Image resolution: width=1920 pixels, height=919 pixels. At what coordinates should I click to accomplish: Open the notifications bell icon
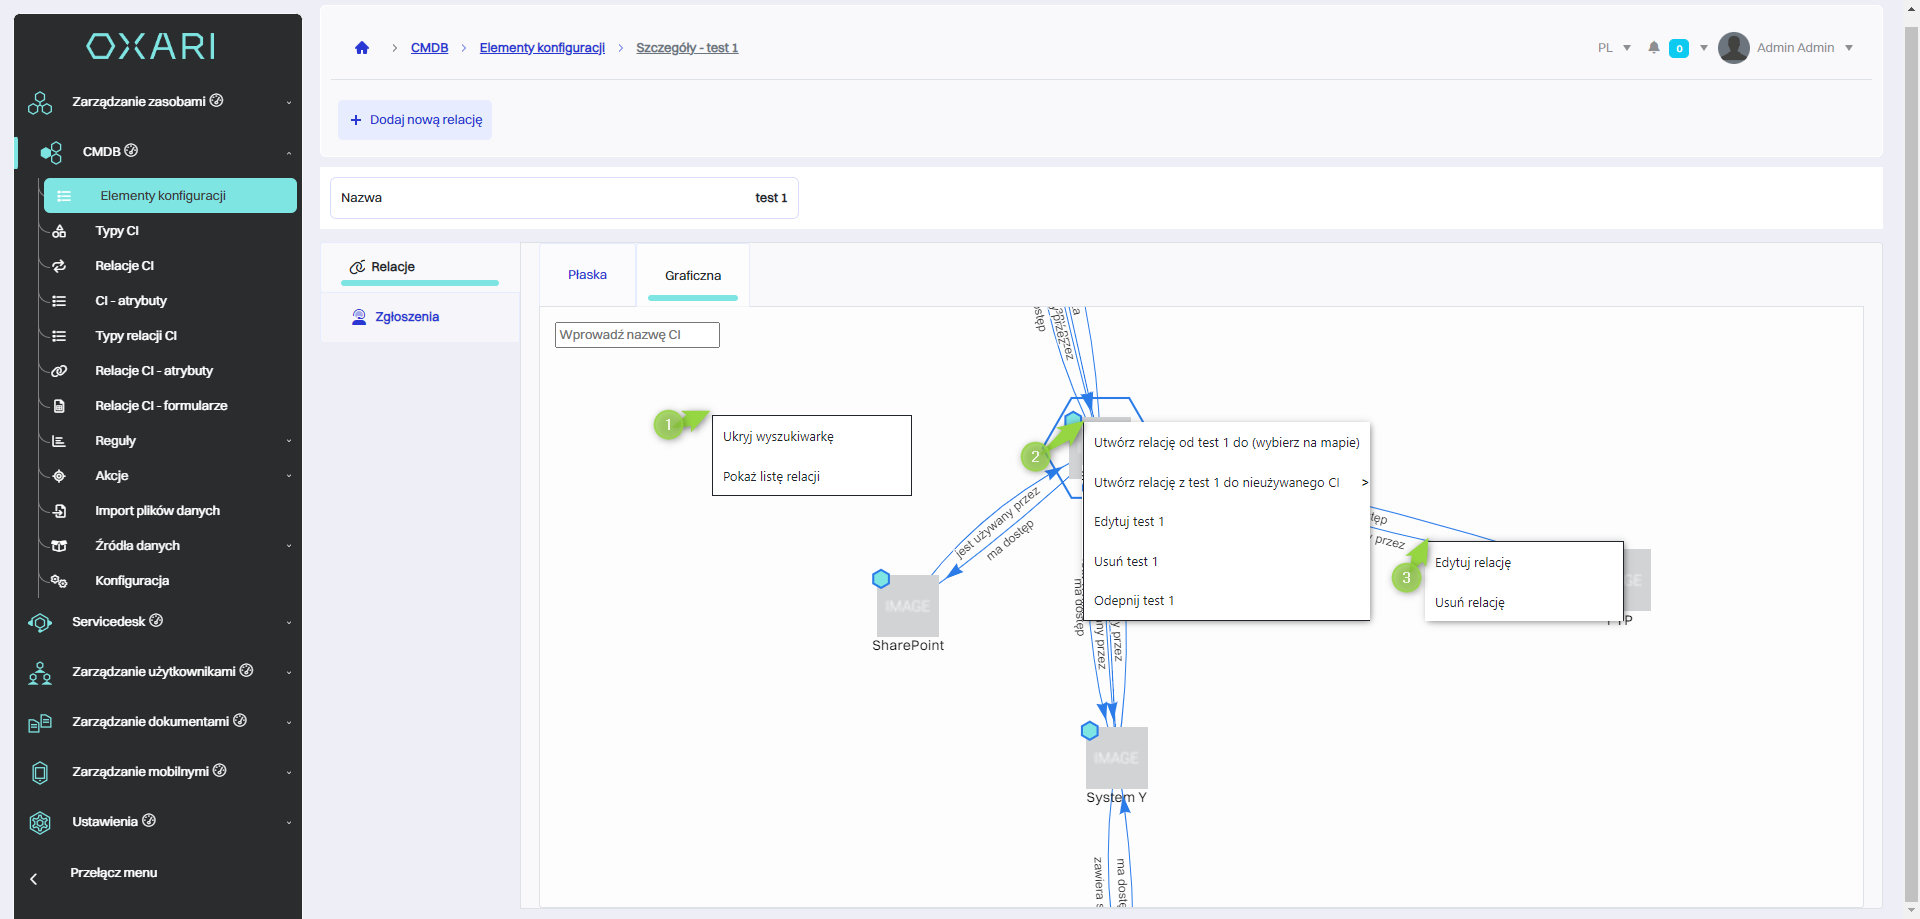click(x=1654, y=48)
